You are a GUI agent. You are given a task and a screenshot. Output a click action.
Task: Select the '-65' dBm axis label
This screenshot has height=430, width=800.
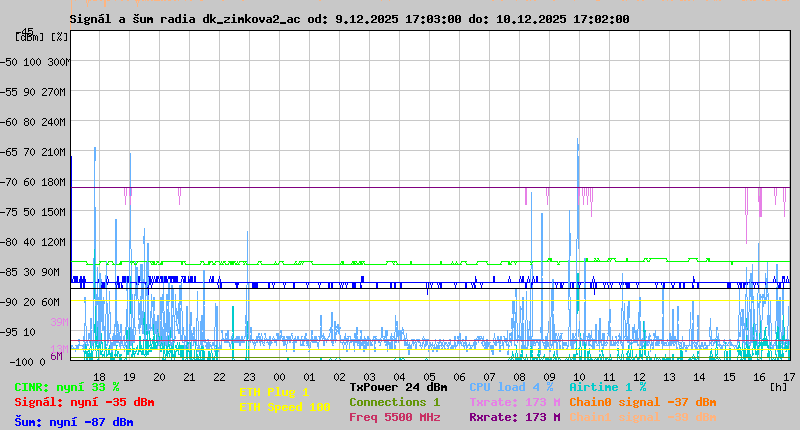coord(9,153)
